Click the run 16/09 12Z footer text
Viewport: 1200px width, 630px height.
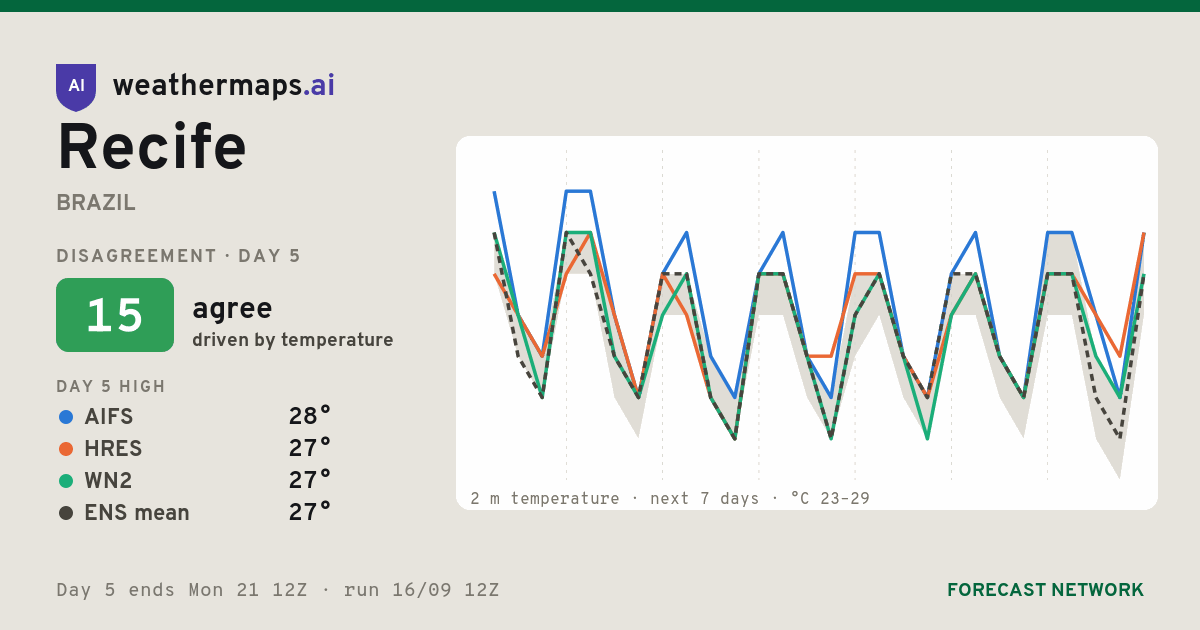click(421, 590)
